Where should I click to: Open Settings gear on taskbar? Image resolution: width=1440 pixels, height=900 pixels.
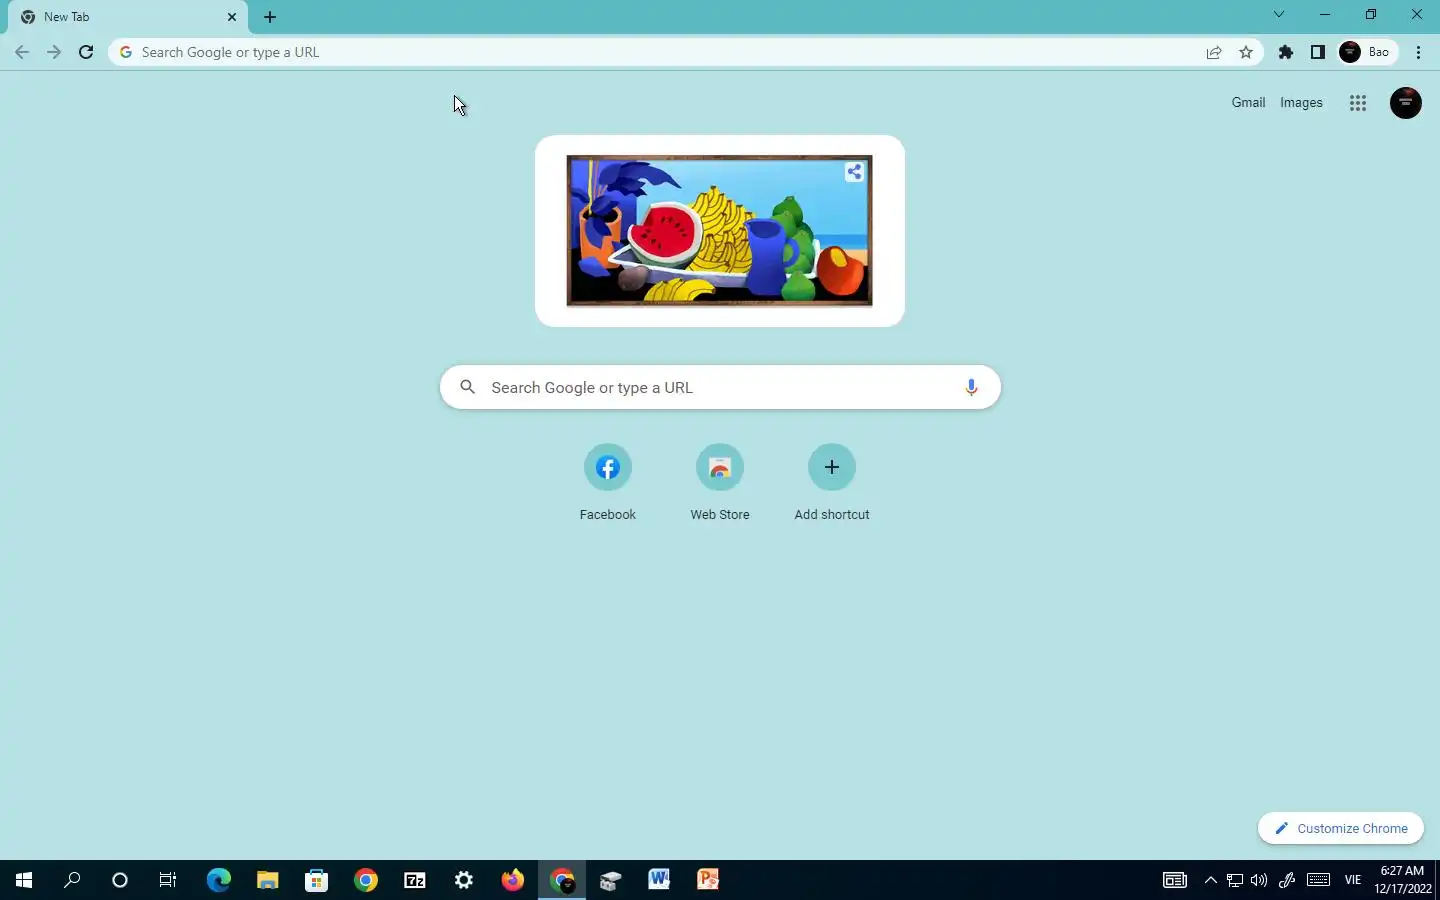click(x=463, y=880)
